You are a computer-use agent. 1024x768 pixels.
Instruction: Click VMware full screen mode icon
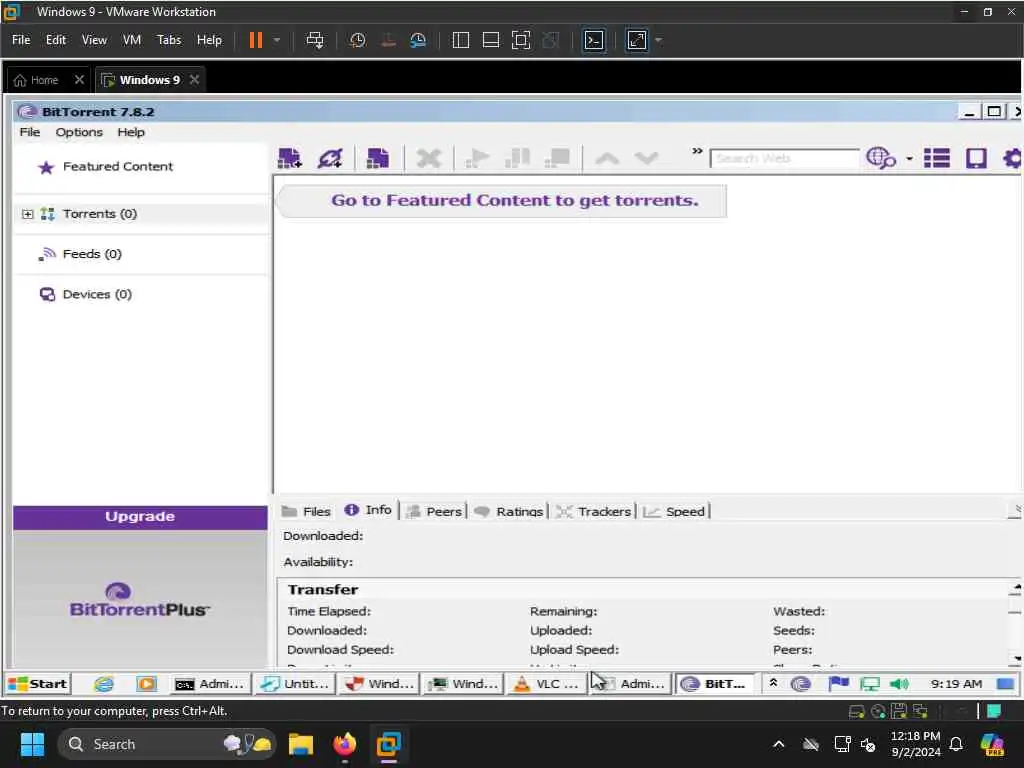(520, 40)
